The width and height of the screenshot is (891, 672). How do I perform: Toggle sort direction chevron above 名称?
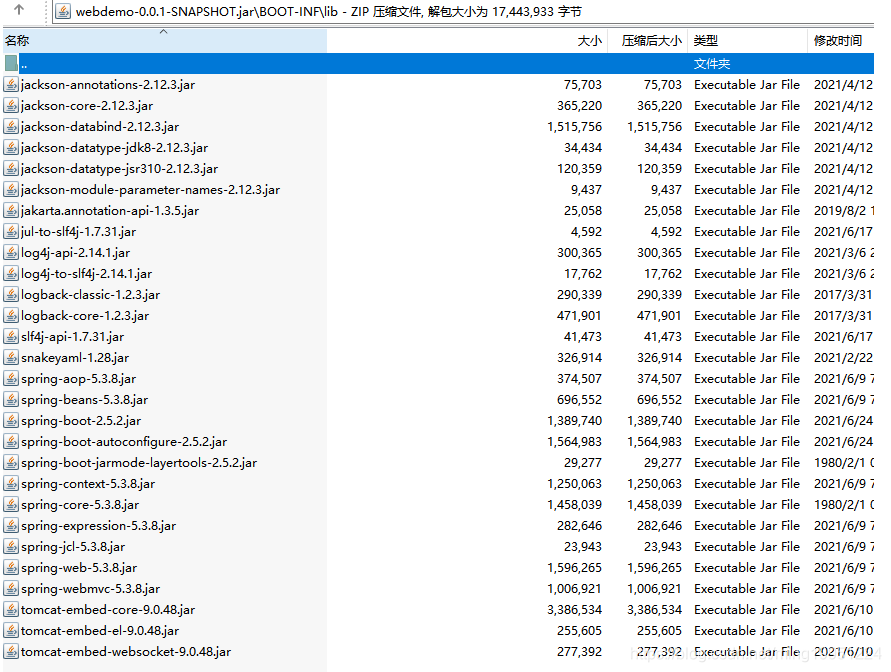[x=164, y=32]
